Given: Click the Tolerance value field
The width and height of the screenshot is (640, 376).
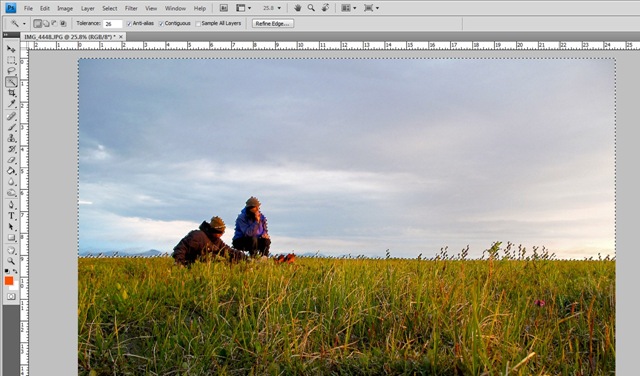Looking at the screenshot, I should pos(112,24).
